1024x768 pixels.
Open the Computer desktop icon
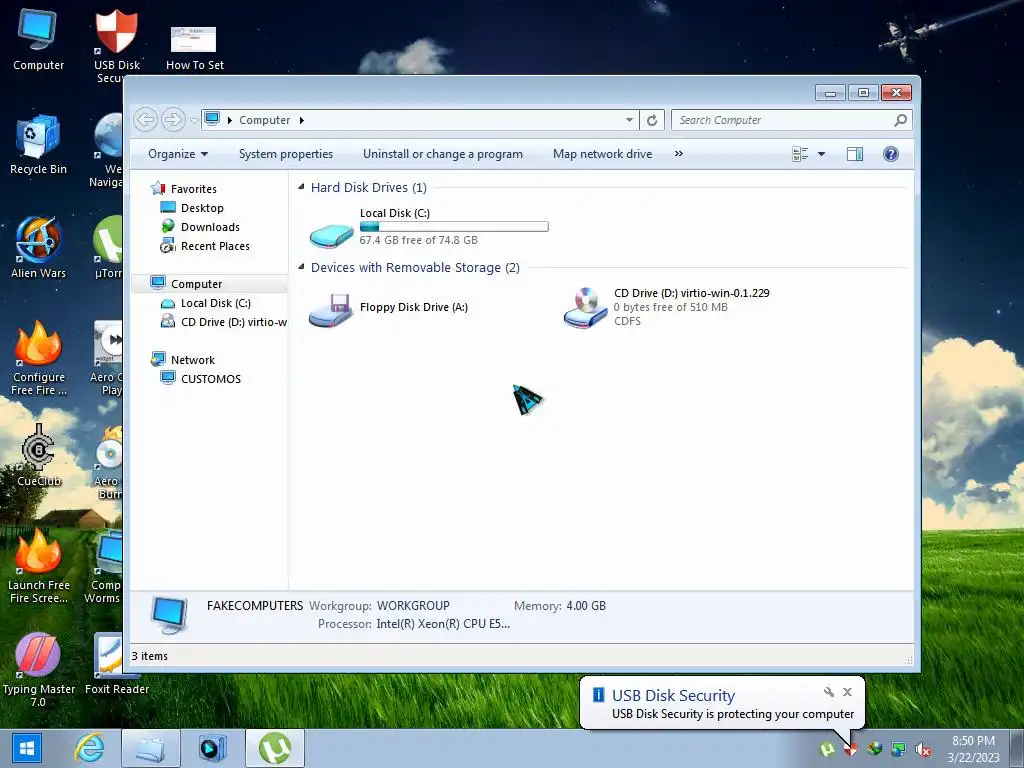(38, 39)
